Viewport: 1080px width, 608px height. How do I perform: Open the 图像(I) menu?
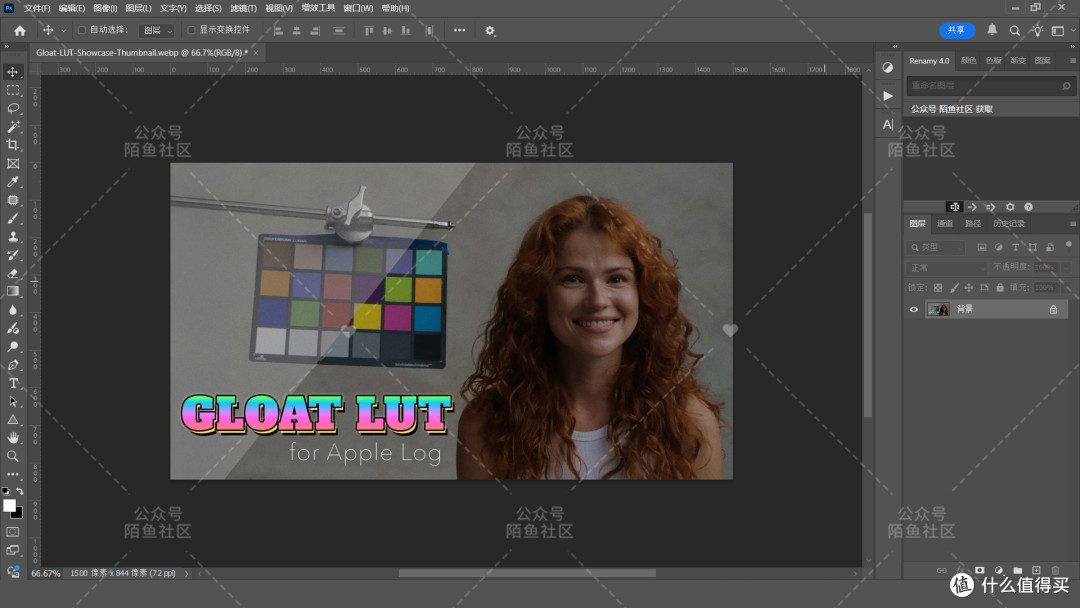click(105, 8)
